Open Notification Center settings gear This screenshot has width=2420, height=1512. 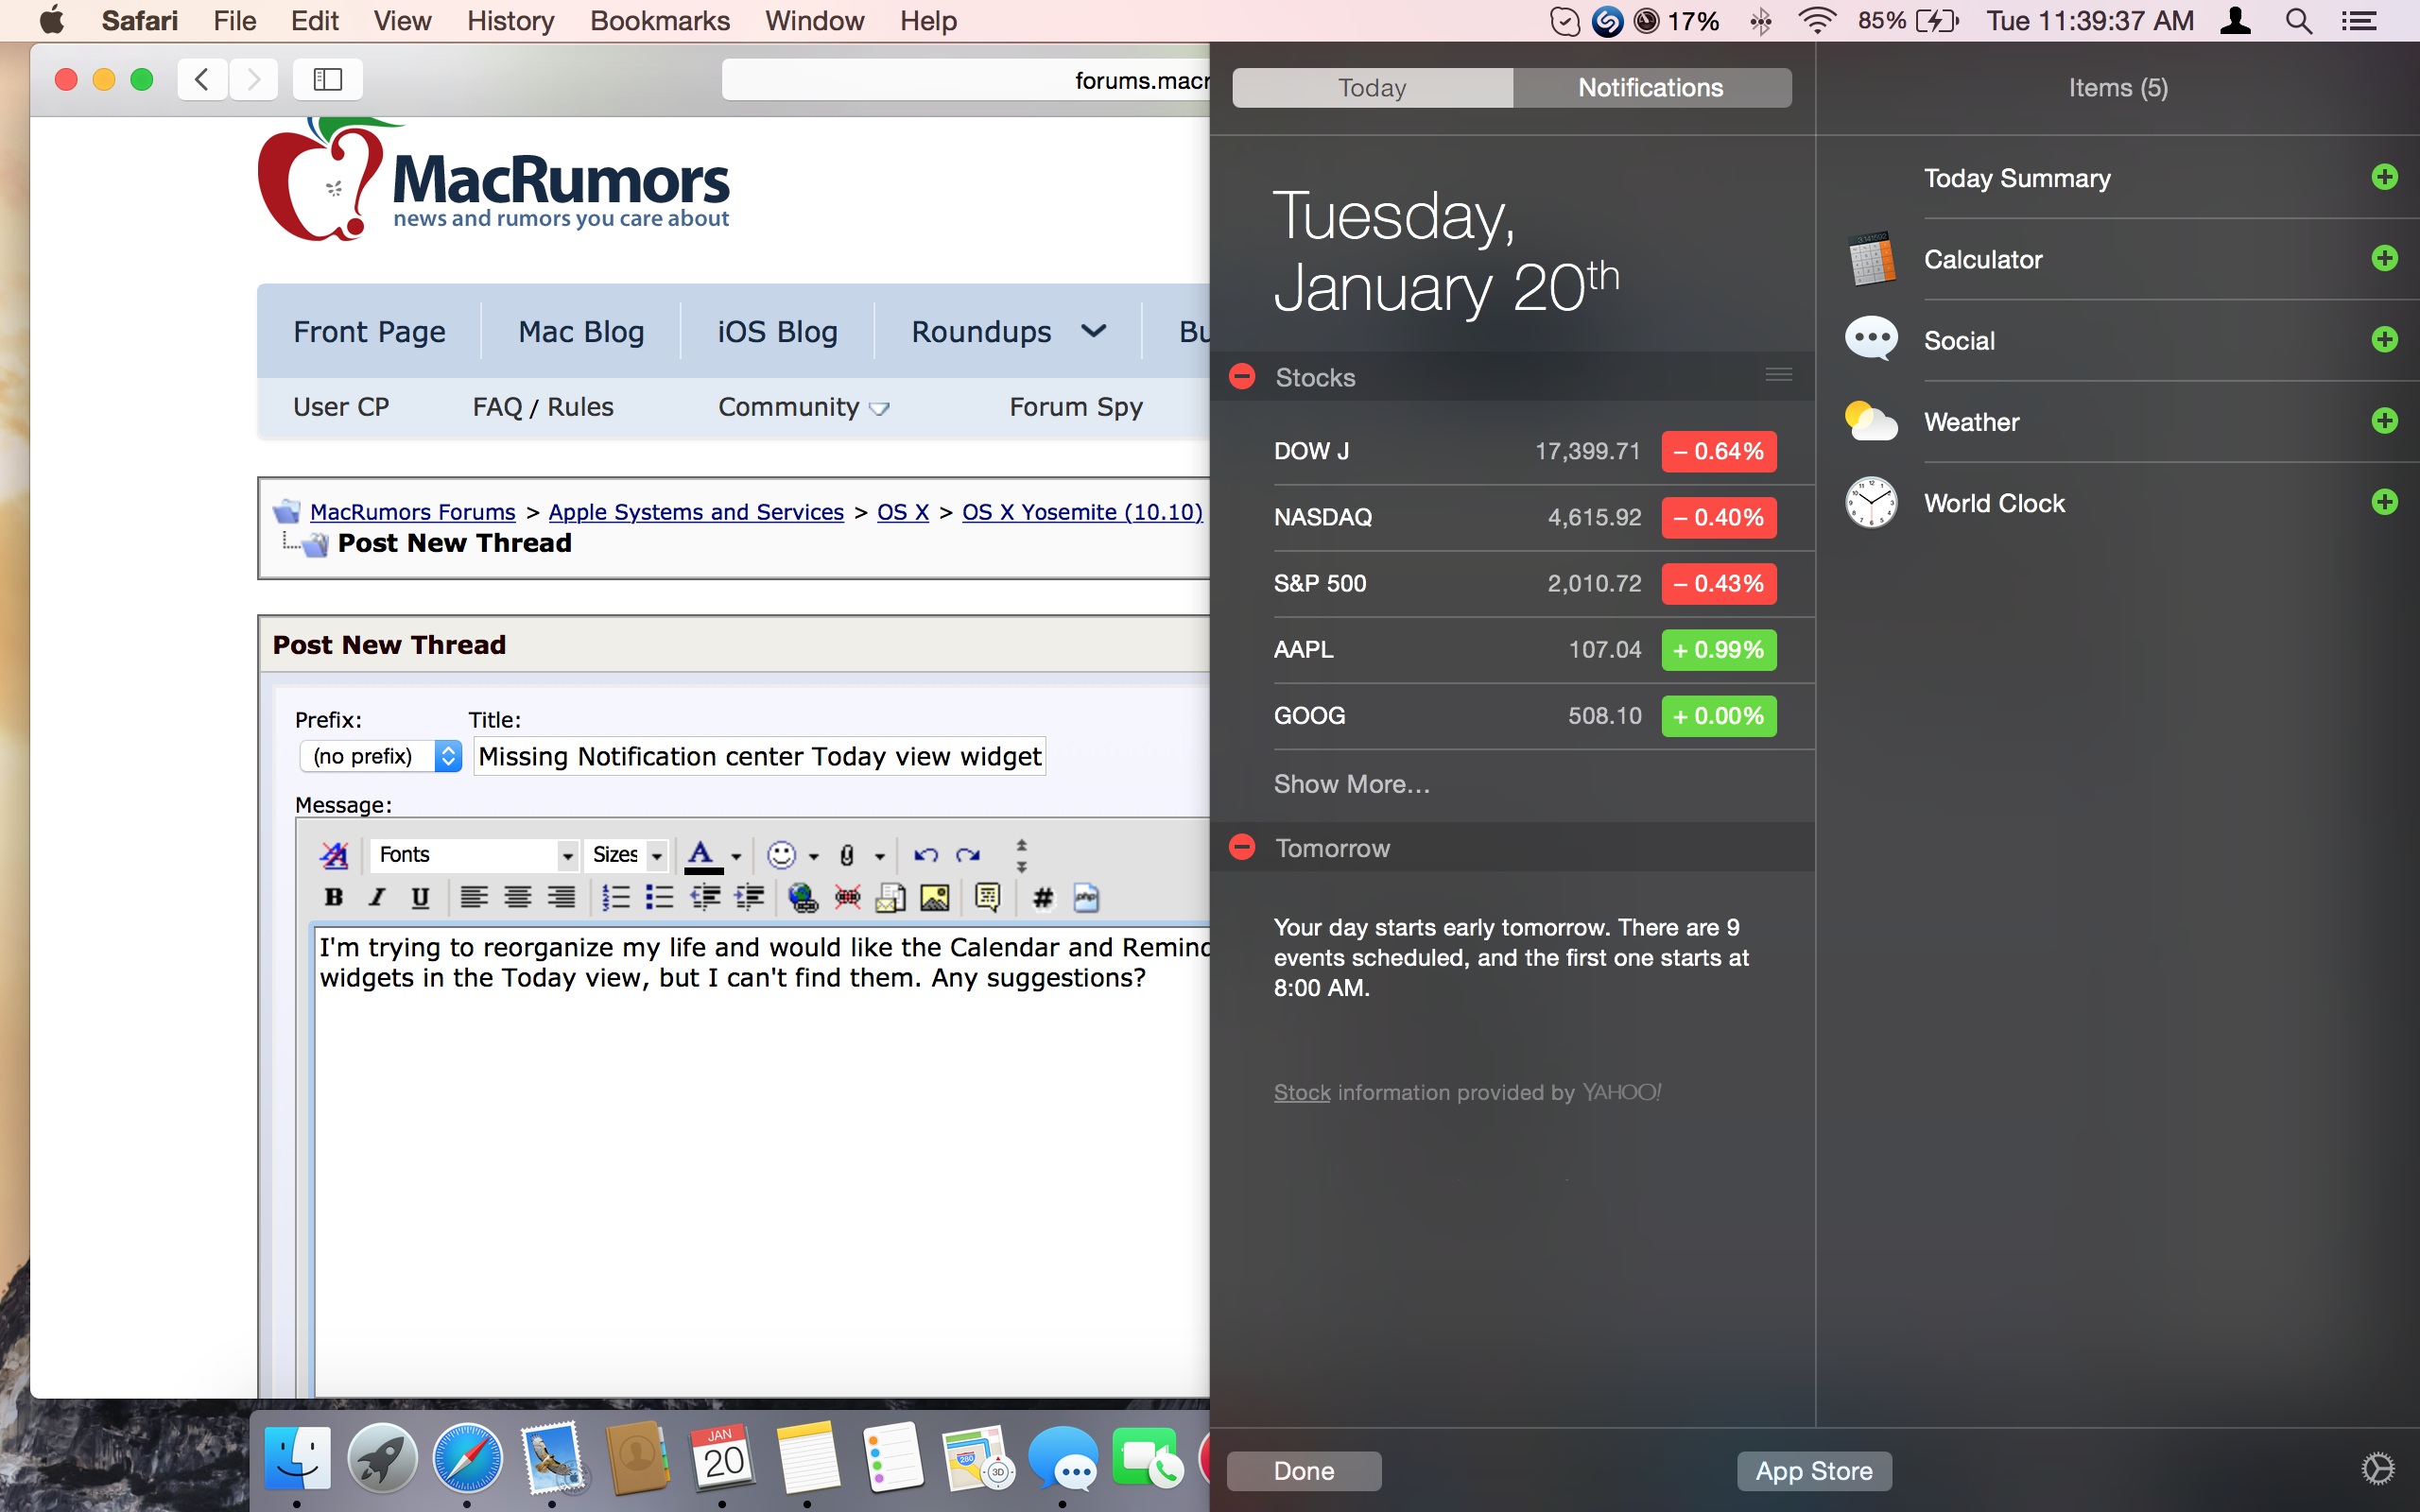[x=2377, y=1469]
